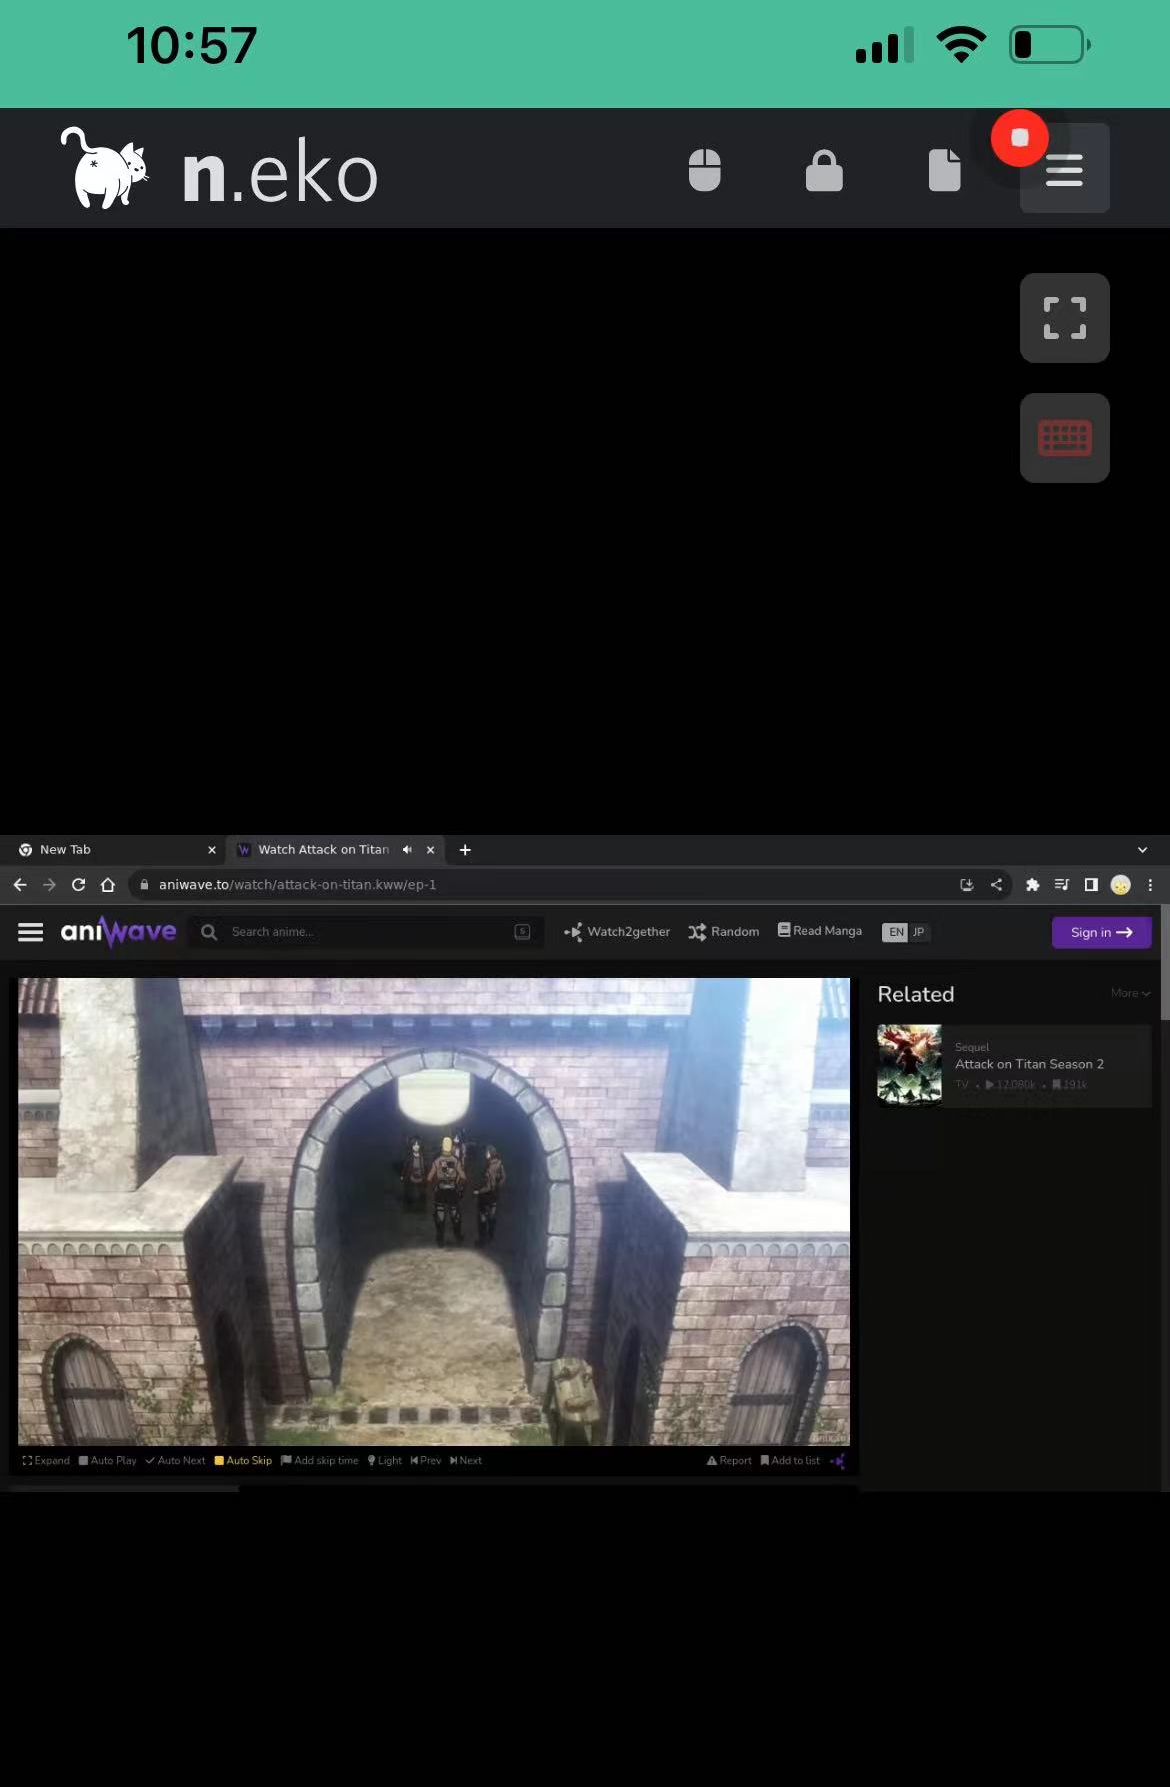This screenshot has width=1170, height=1787.
Task: Open the tab search chevron in browser
Action: point(1142,850)
